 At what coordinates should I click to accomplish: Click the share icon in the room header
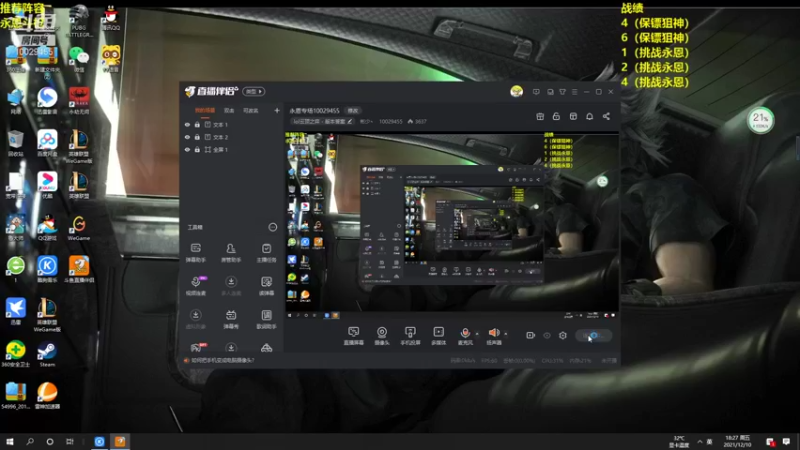(x=606, y=116)
